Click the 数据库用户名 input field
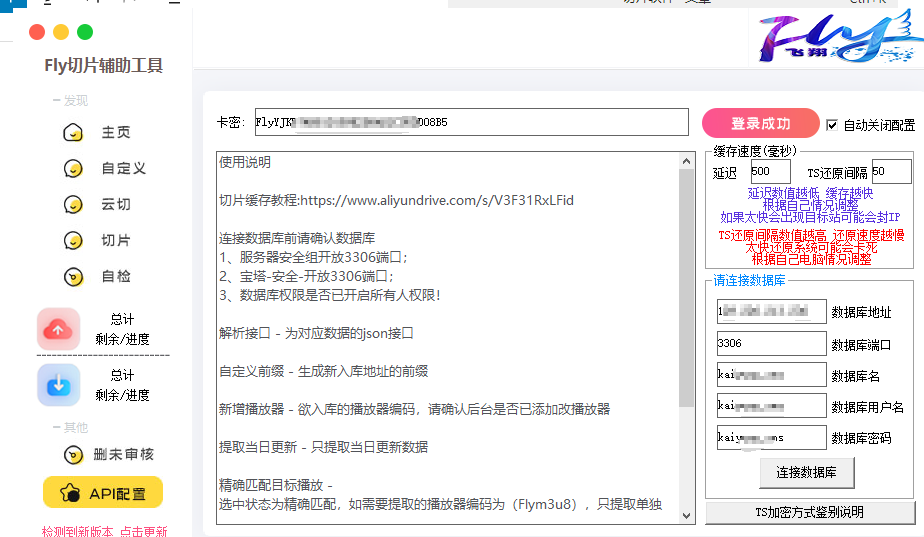924x537 pixels. (771, 406)
